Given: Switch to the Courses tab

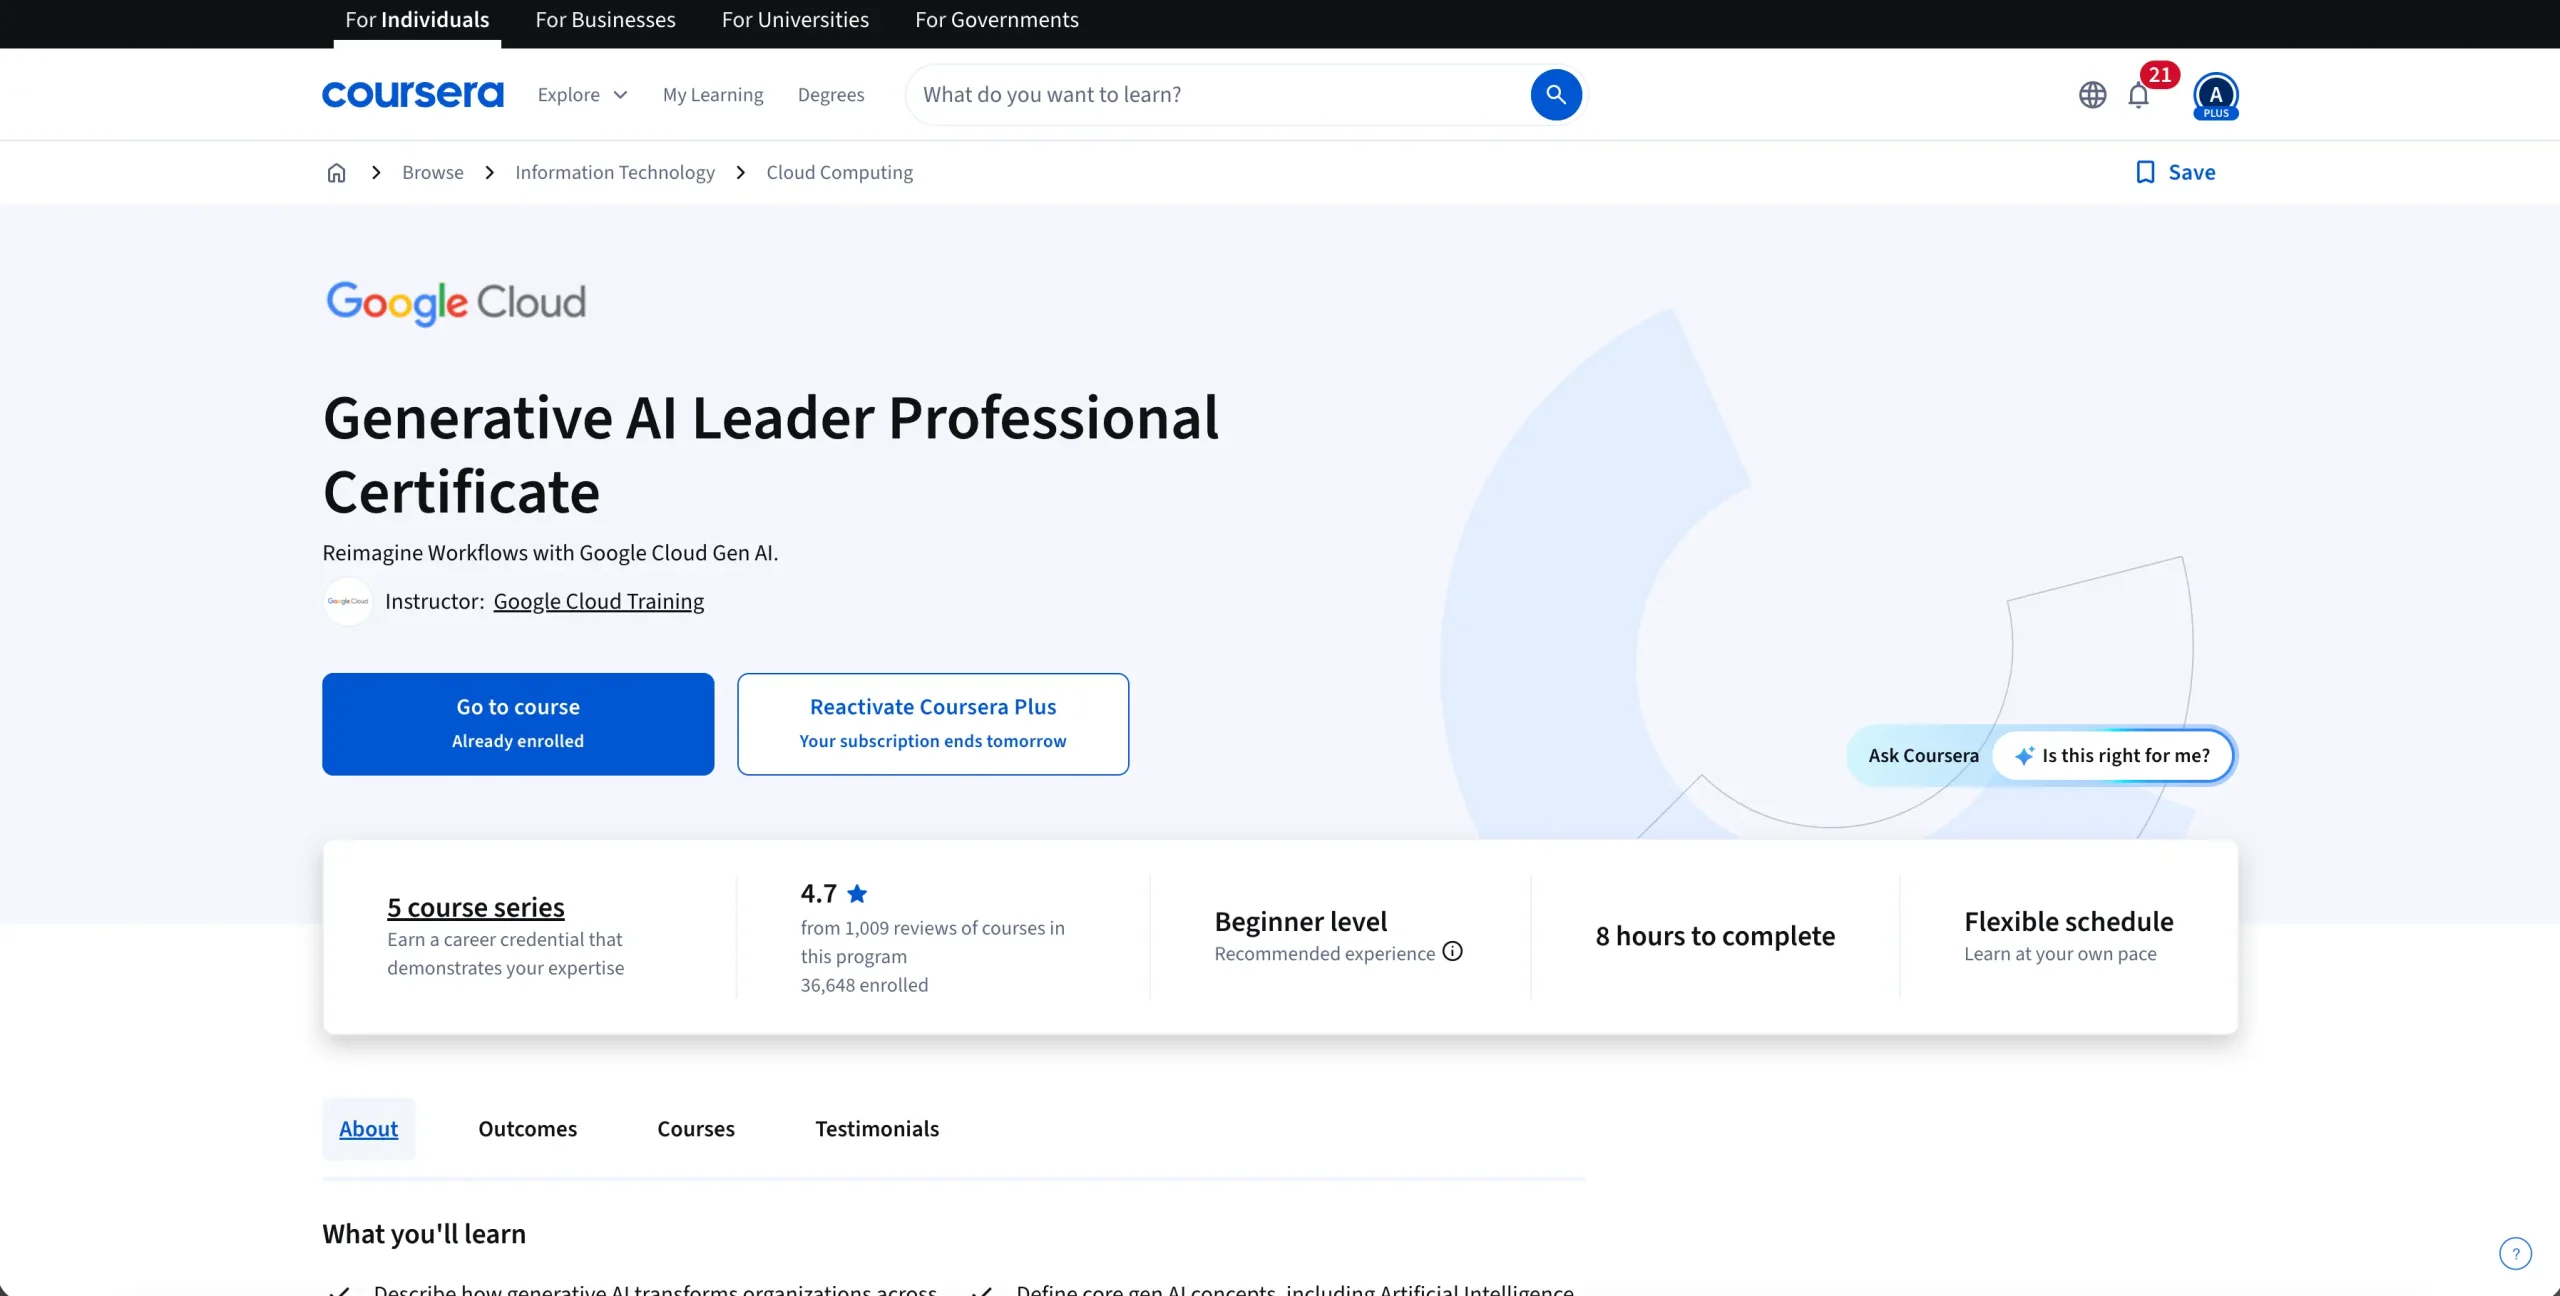Looking at the screenshot, I should 696,1129.
